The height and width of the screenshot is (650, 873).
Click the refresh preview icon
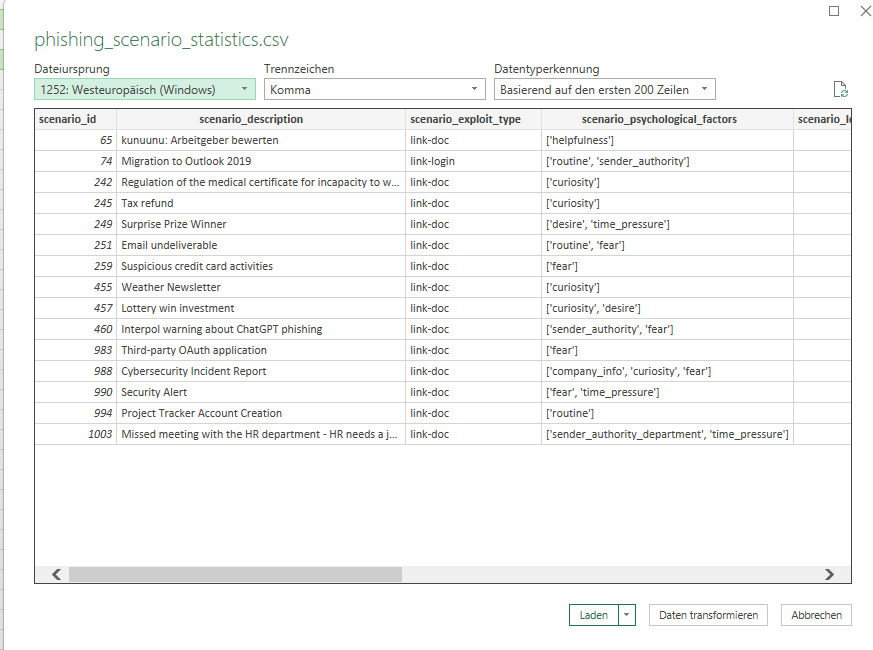(x=840, y=89)
